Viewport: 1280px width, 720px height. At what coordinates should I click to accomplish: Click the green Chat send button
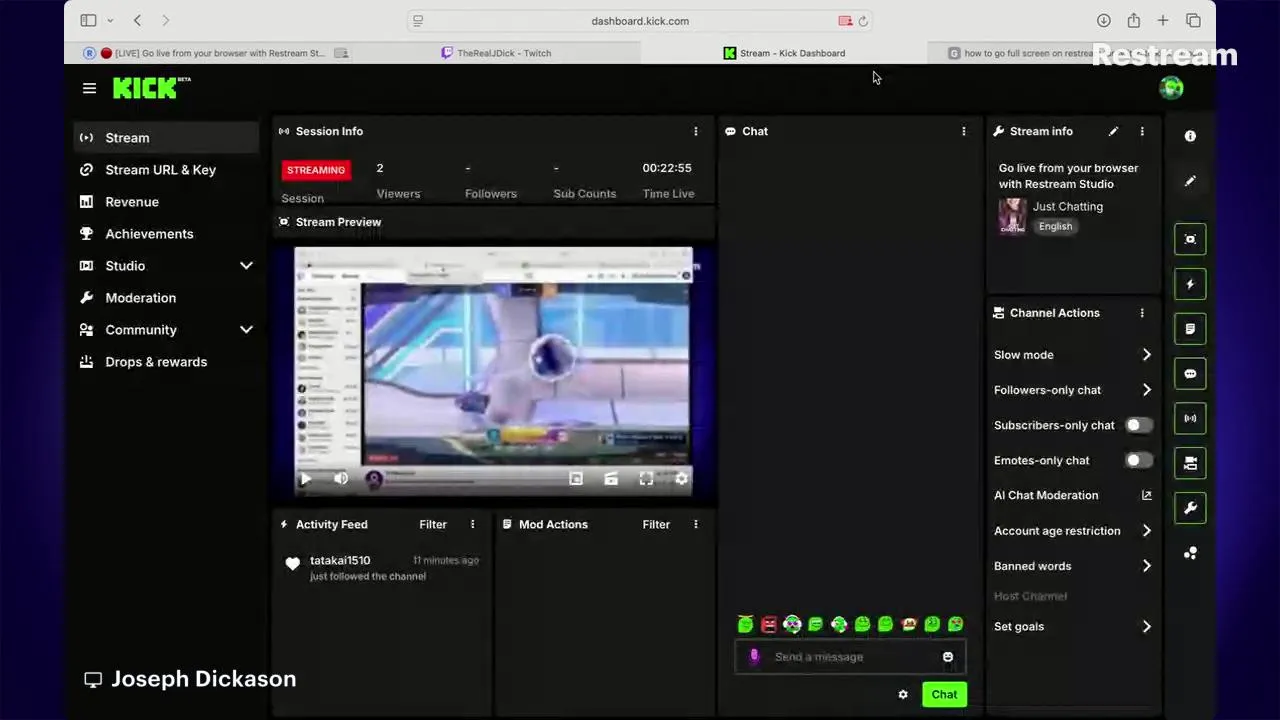click(x=944, y=694)
